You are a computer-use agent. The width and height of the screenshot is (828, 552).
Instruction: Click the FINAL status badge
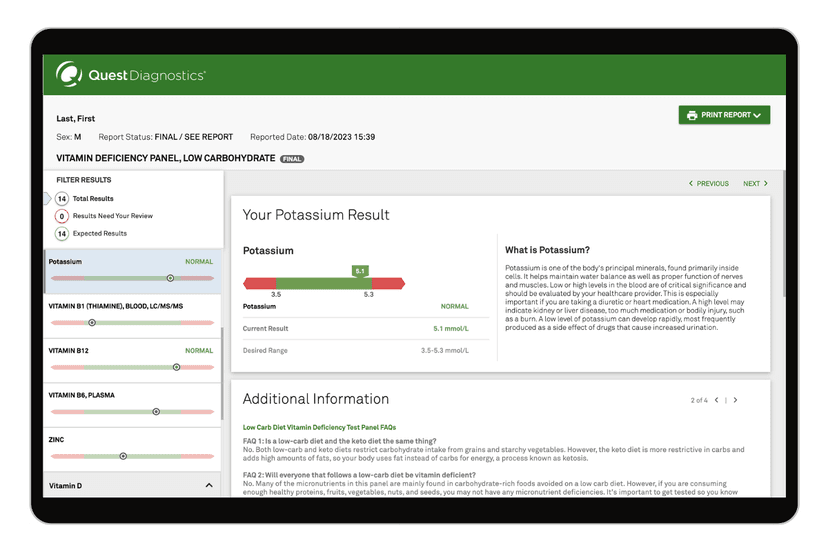click(292, 159)
